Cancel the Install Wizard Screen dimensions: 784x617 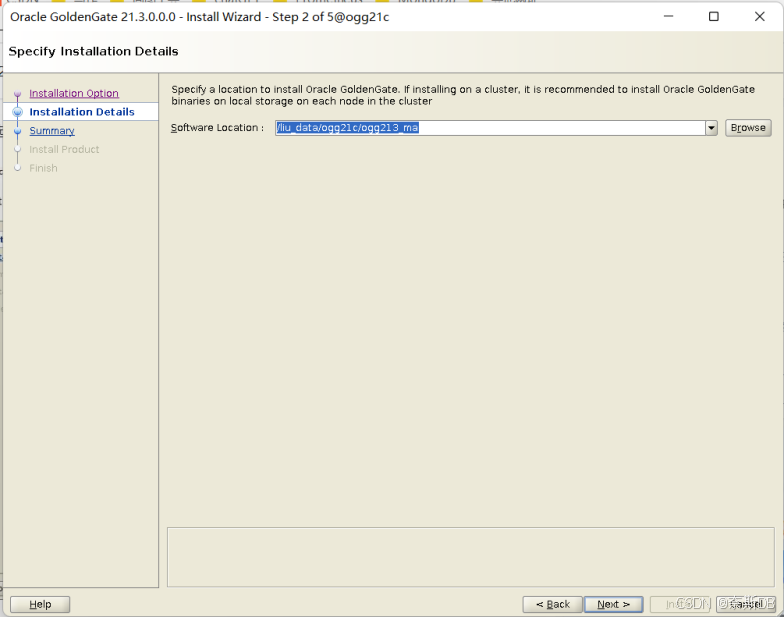tap(746, 604)
